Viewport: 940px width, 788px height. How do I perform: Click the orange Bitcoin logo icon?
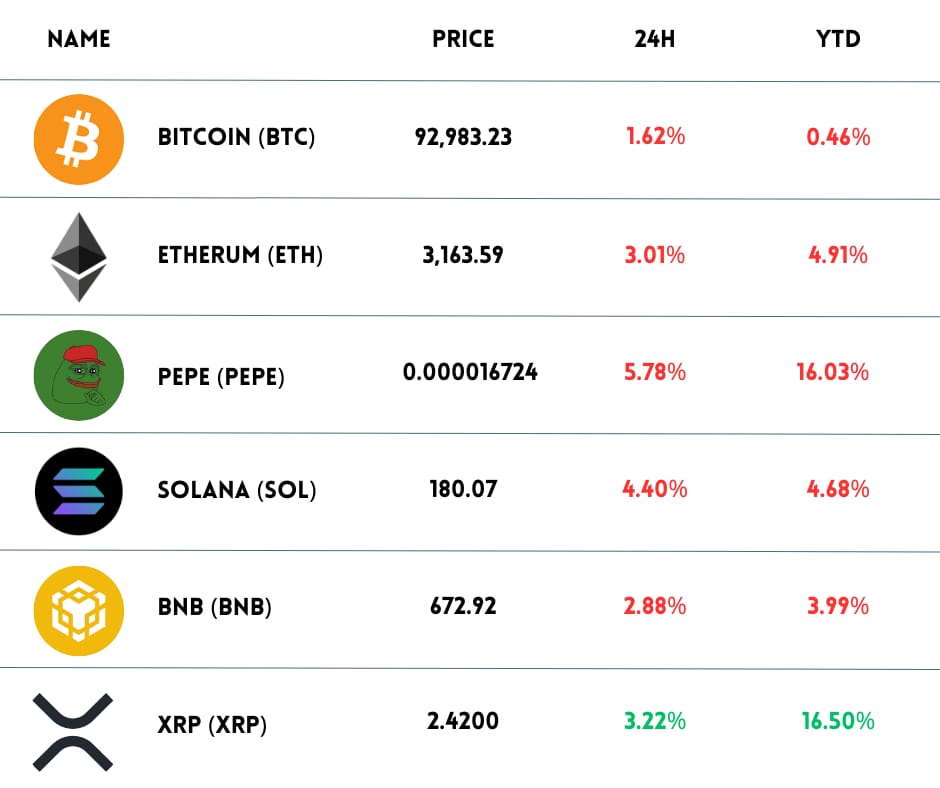pos(79,138)
